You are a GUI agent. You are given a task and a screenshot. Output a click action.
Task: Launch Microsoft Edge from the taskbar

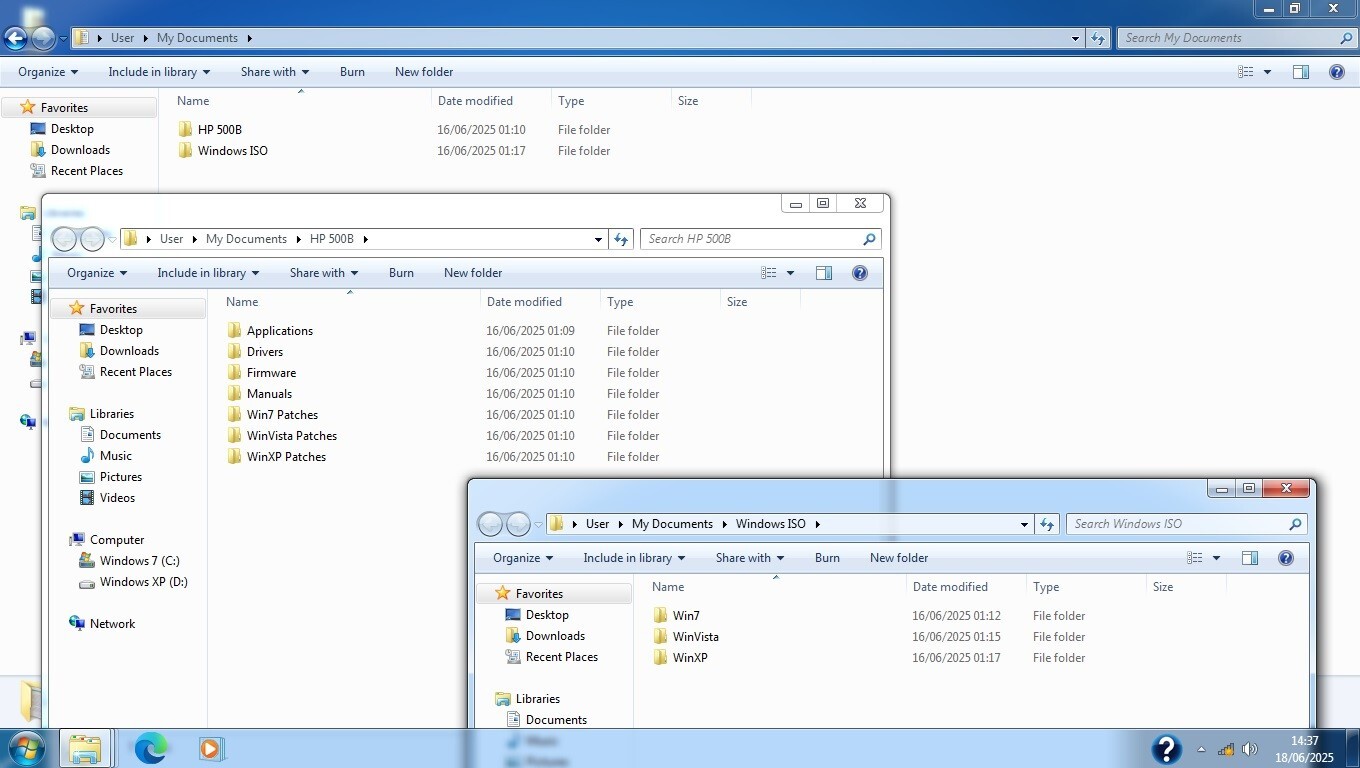click(x=151, y=748)
